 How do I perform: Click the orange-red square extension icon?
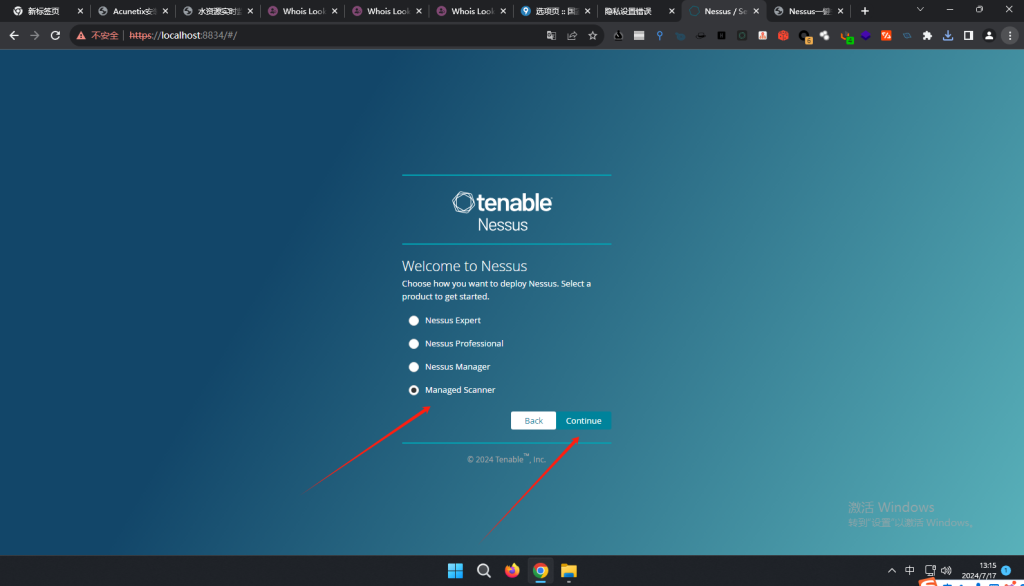point(886,35)
